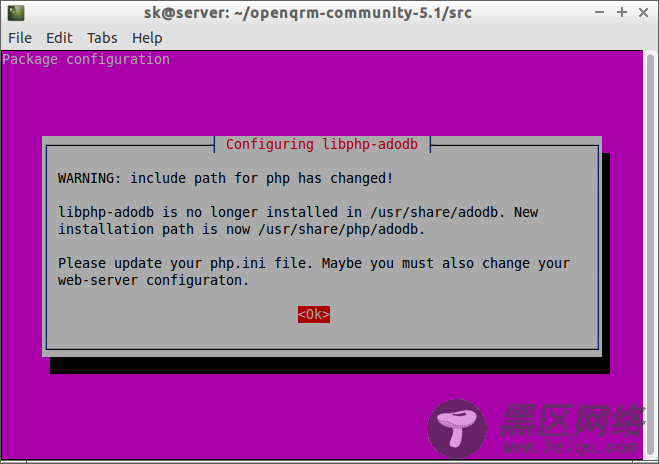This screenshot has width=659, height=464.
Task: Minimize the terminal window
Action: point(600,13)
